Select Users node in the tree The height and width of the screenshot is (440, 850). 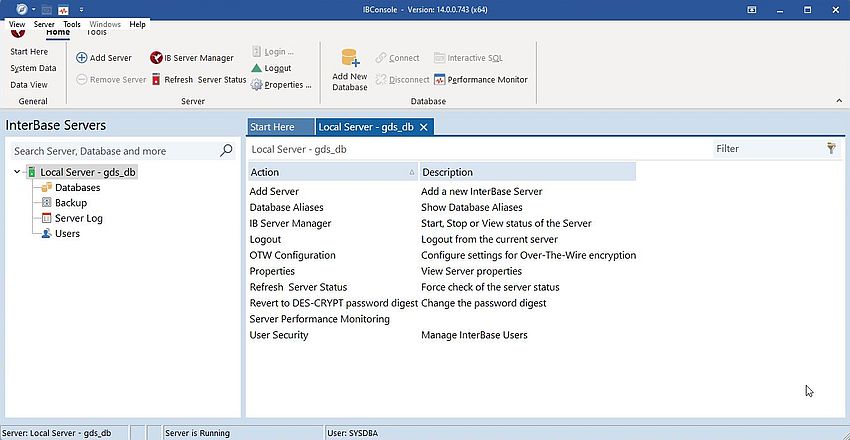point(67,234)
